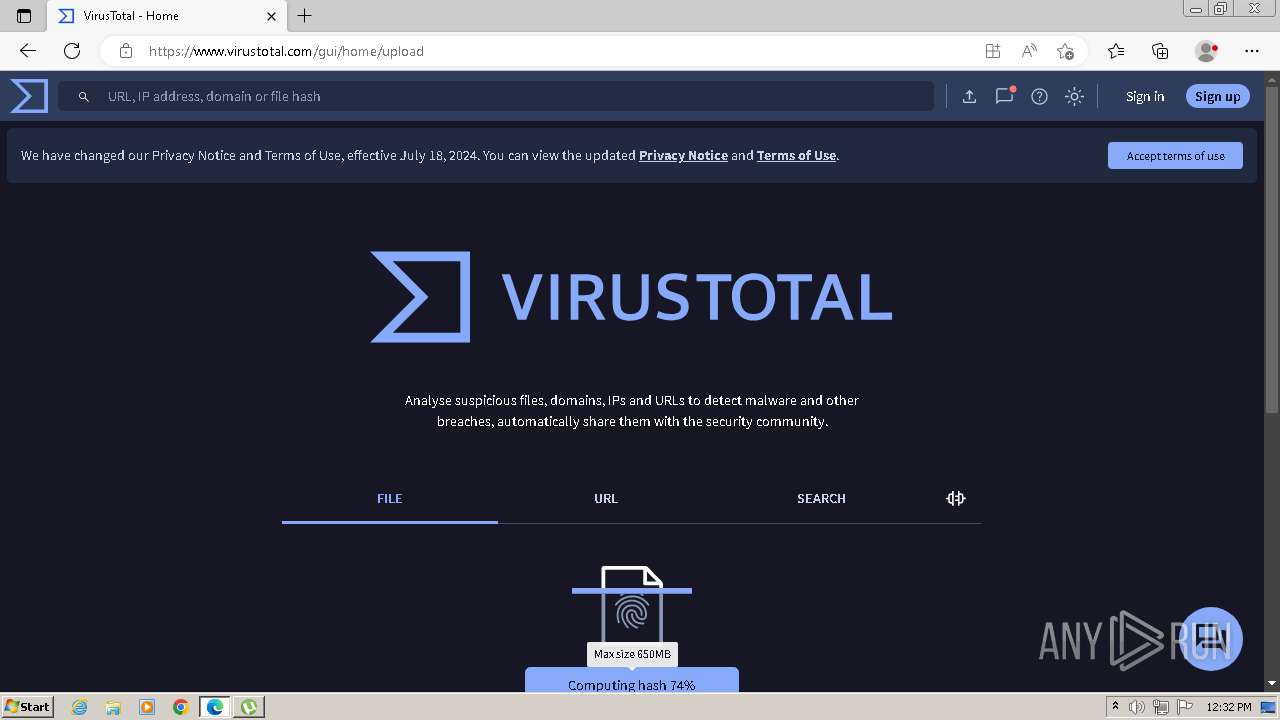Switch to the FILE tab
The width and height of the screenshot is (1280, 720).
click(390, 498)
